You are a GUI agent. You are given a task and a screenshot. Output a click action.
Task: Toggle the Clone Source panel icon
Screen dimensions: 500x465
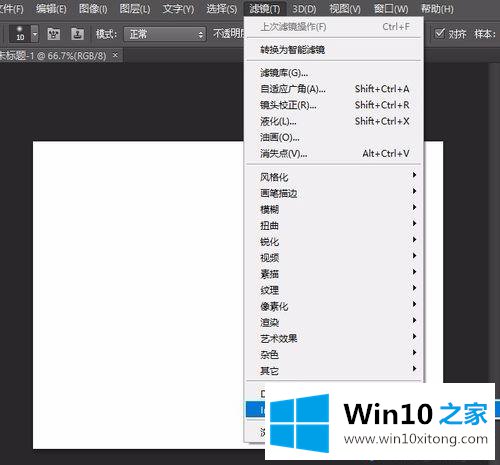click(x=77, y=34)
